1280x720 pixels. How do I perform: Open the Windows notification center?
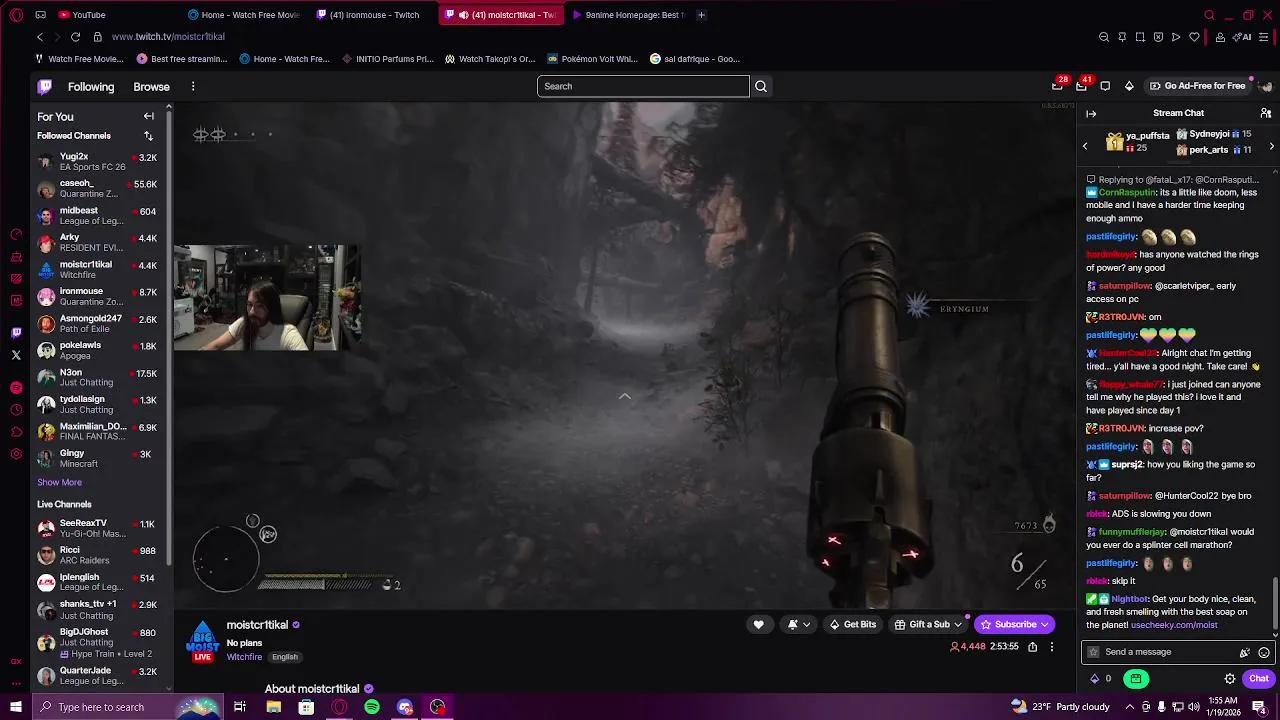[x=1259, y=707]
